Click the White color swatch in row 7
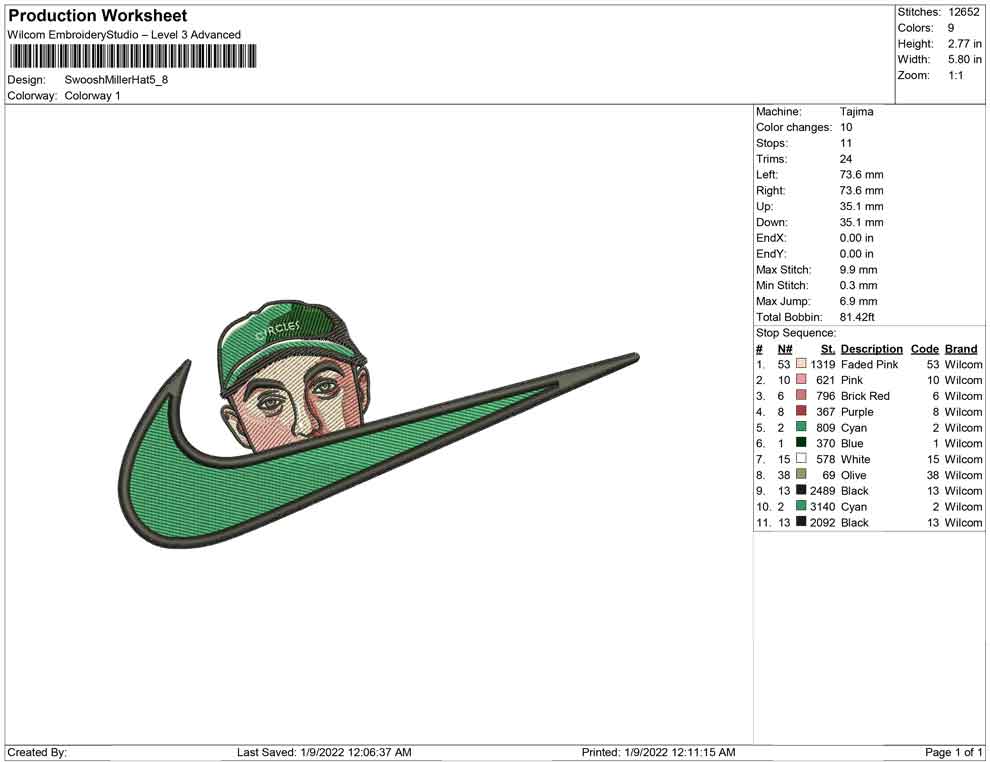The height and width of the screenshot is (762, 990). [801, 458]
